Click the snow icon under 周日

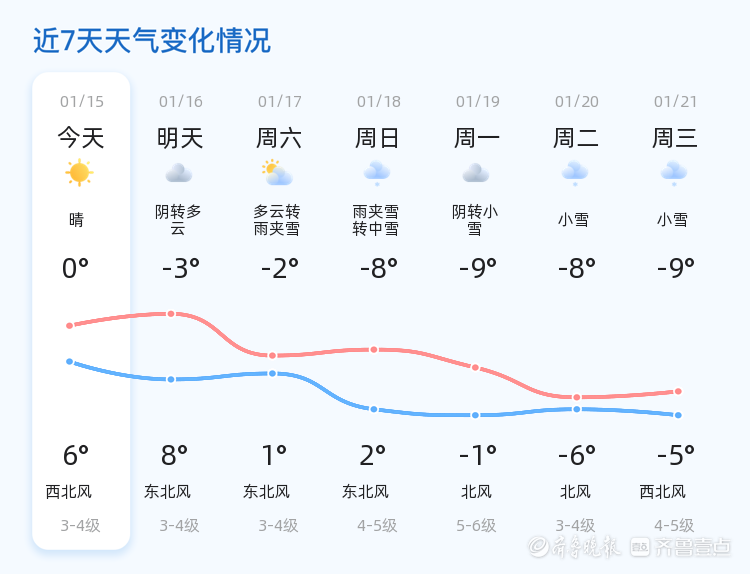(x=376, y=173)
